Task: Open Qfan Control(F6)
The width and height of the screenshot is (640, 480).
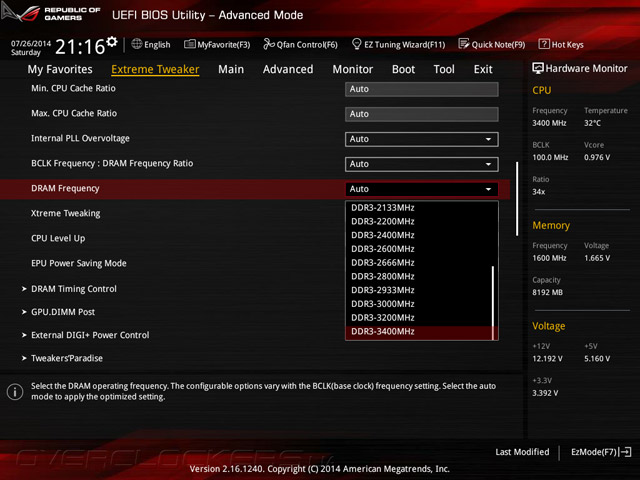Action: (x=300, y=44)
